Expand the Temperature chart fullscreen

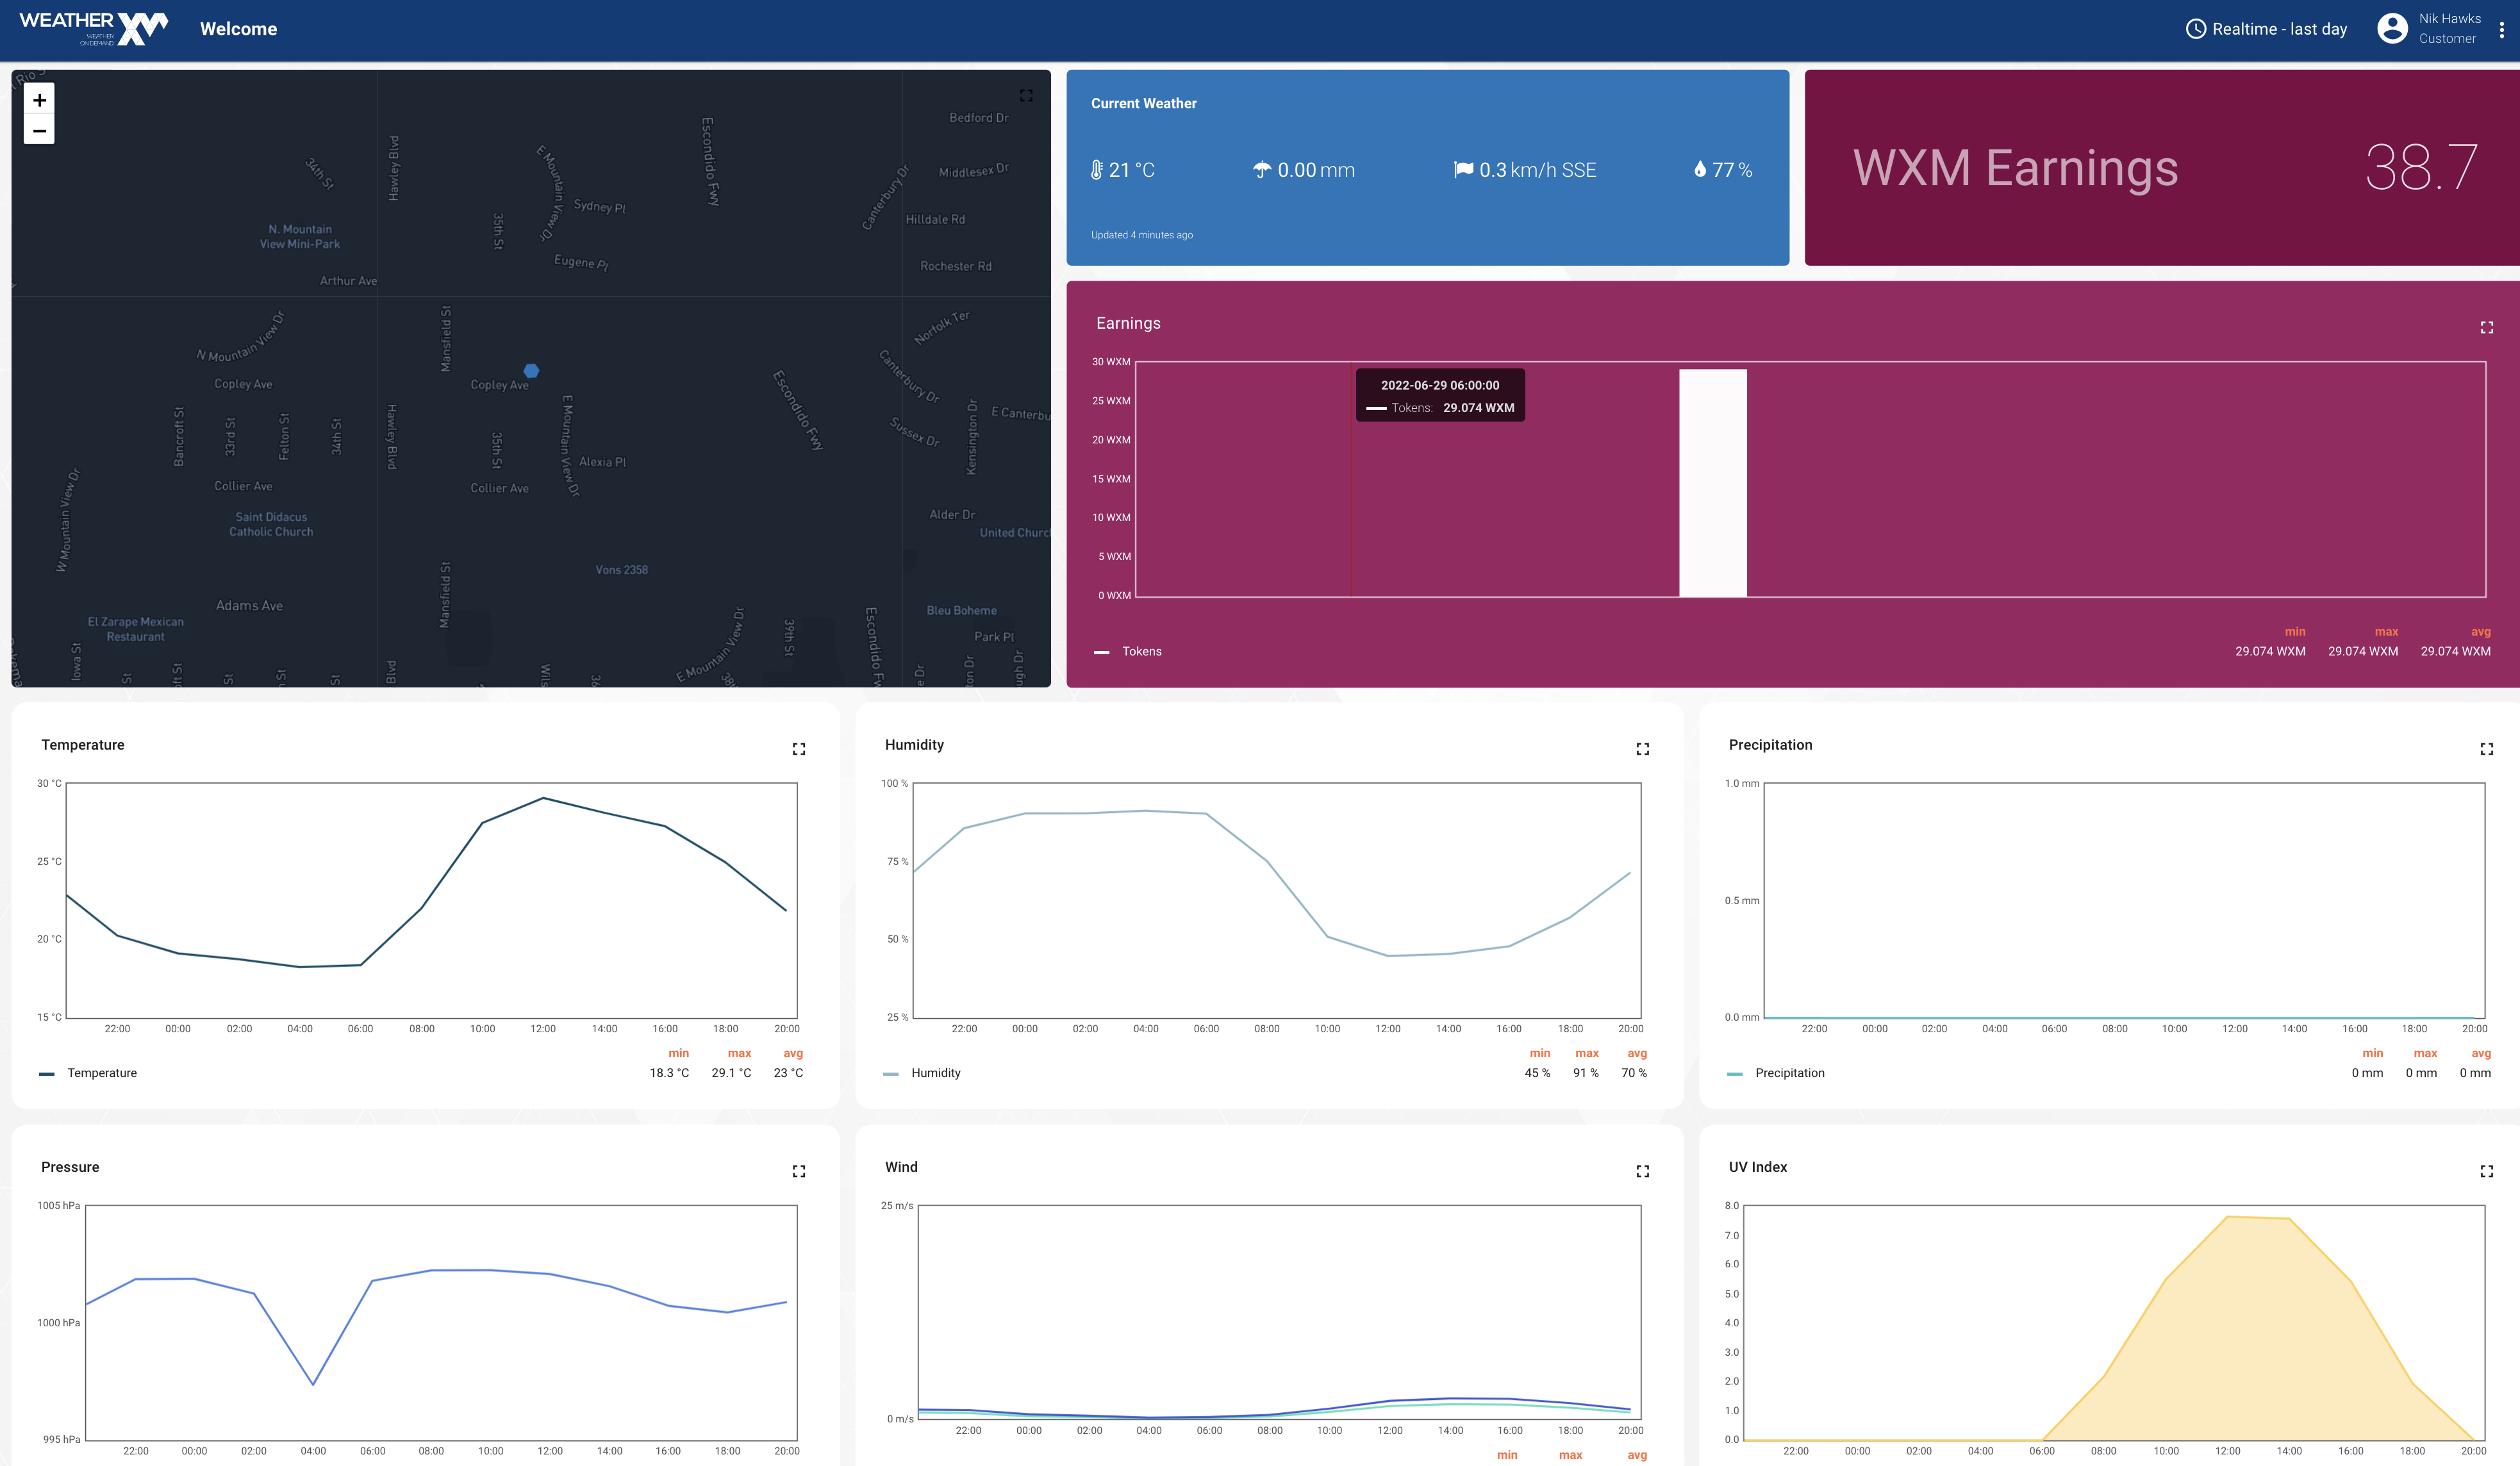click(x=798, y=749)
